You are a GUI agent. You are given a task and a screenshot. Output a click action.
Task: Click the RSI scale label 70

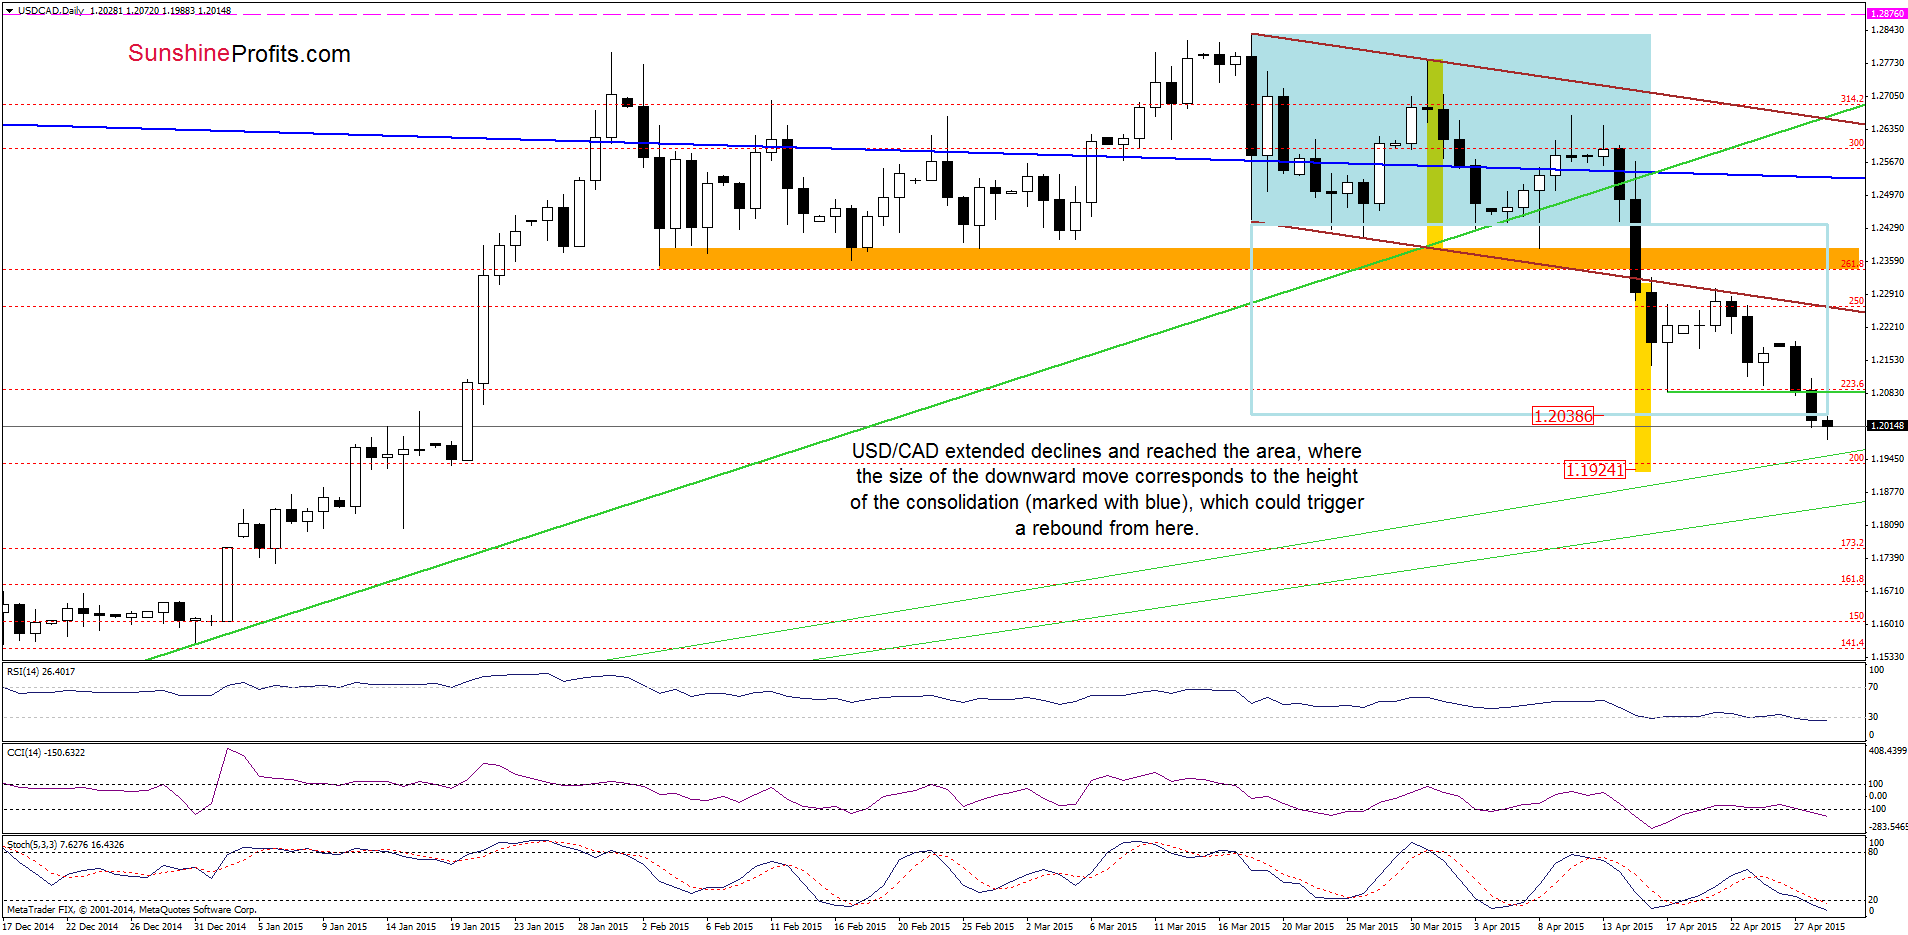(1874, 687)
